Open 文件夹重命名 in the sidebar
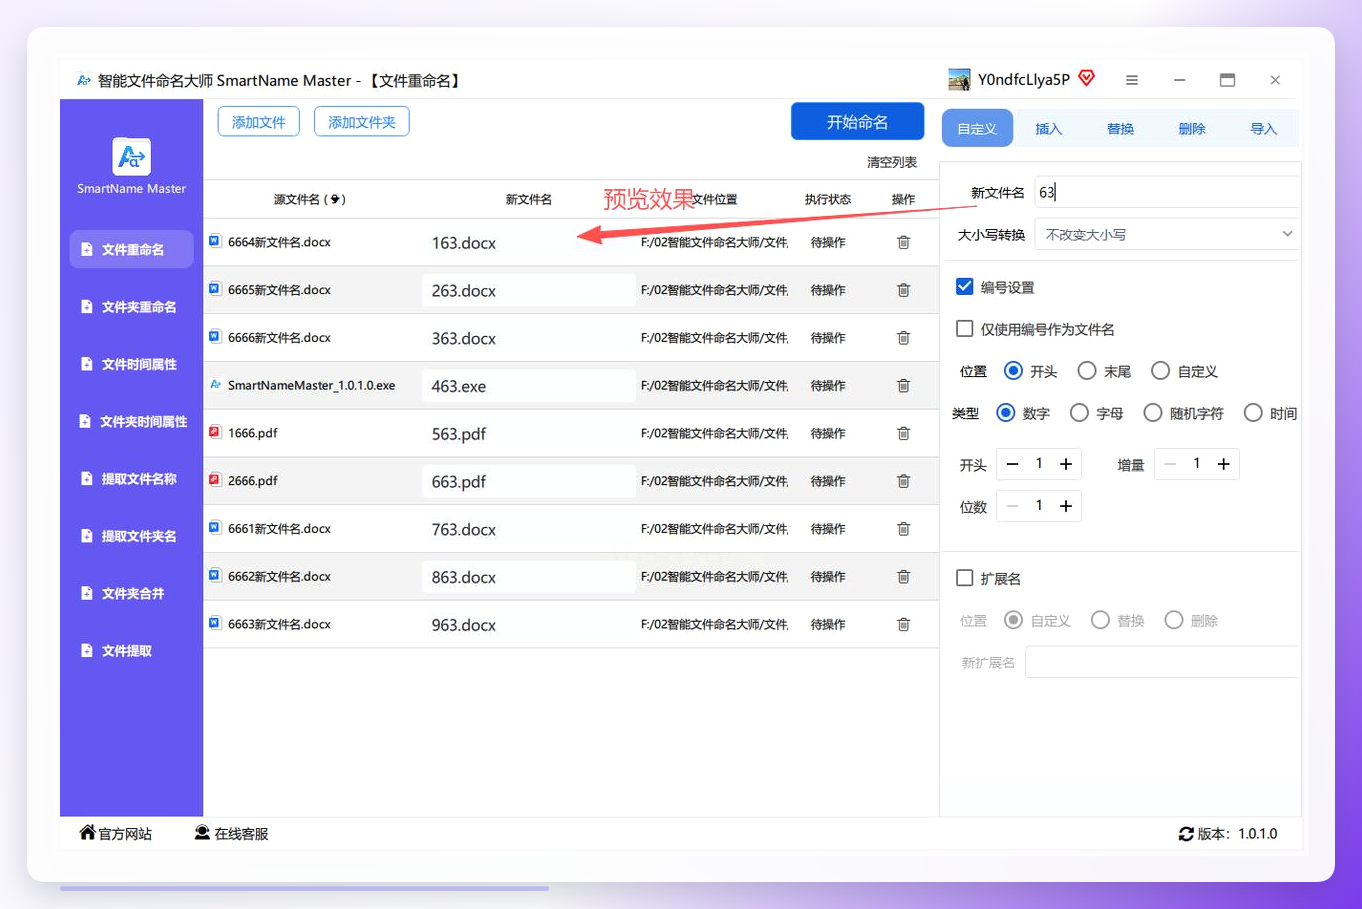 point(131,307)
